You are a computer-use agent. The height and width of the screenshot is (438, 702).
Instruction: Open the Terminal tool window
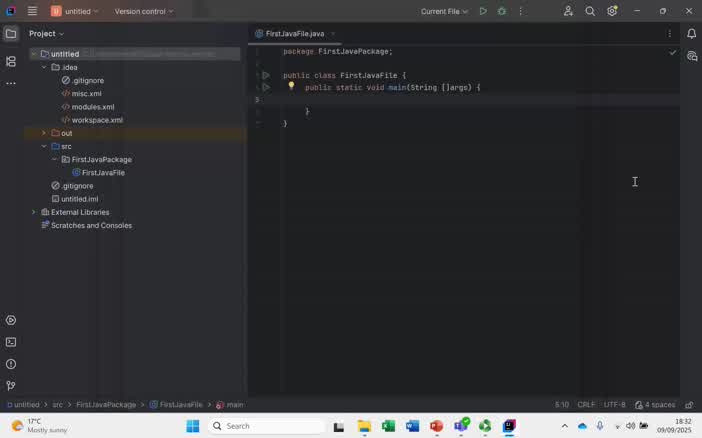point(11,342)
